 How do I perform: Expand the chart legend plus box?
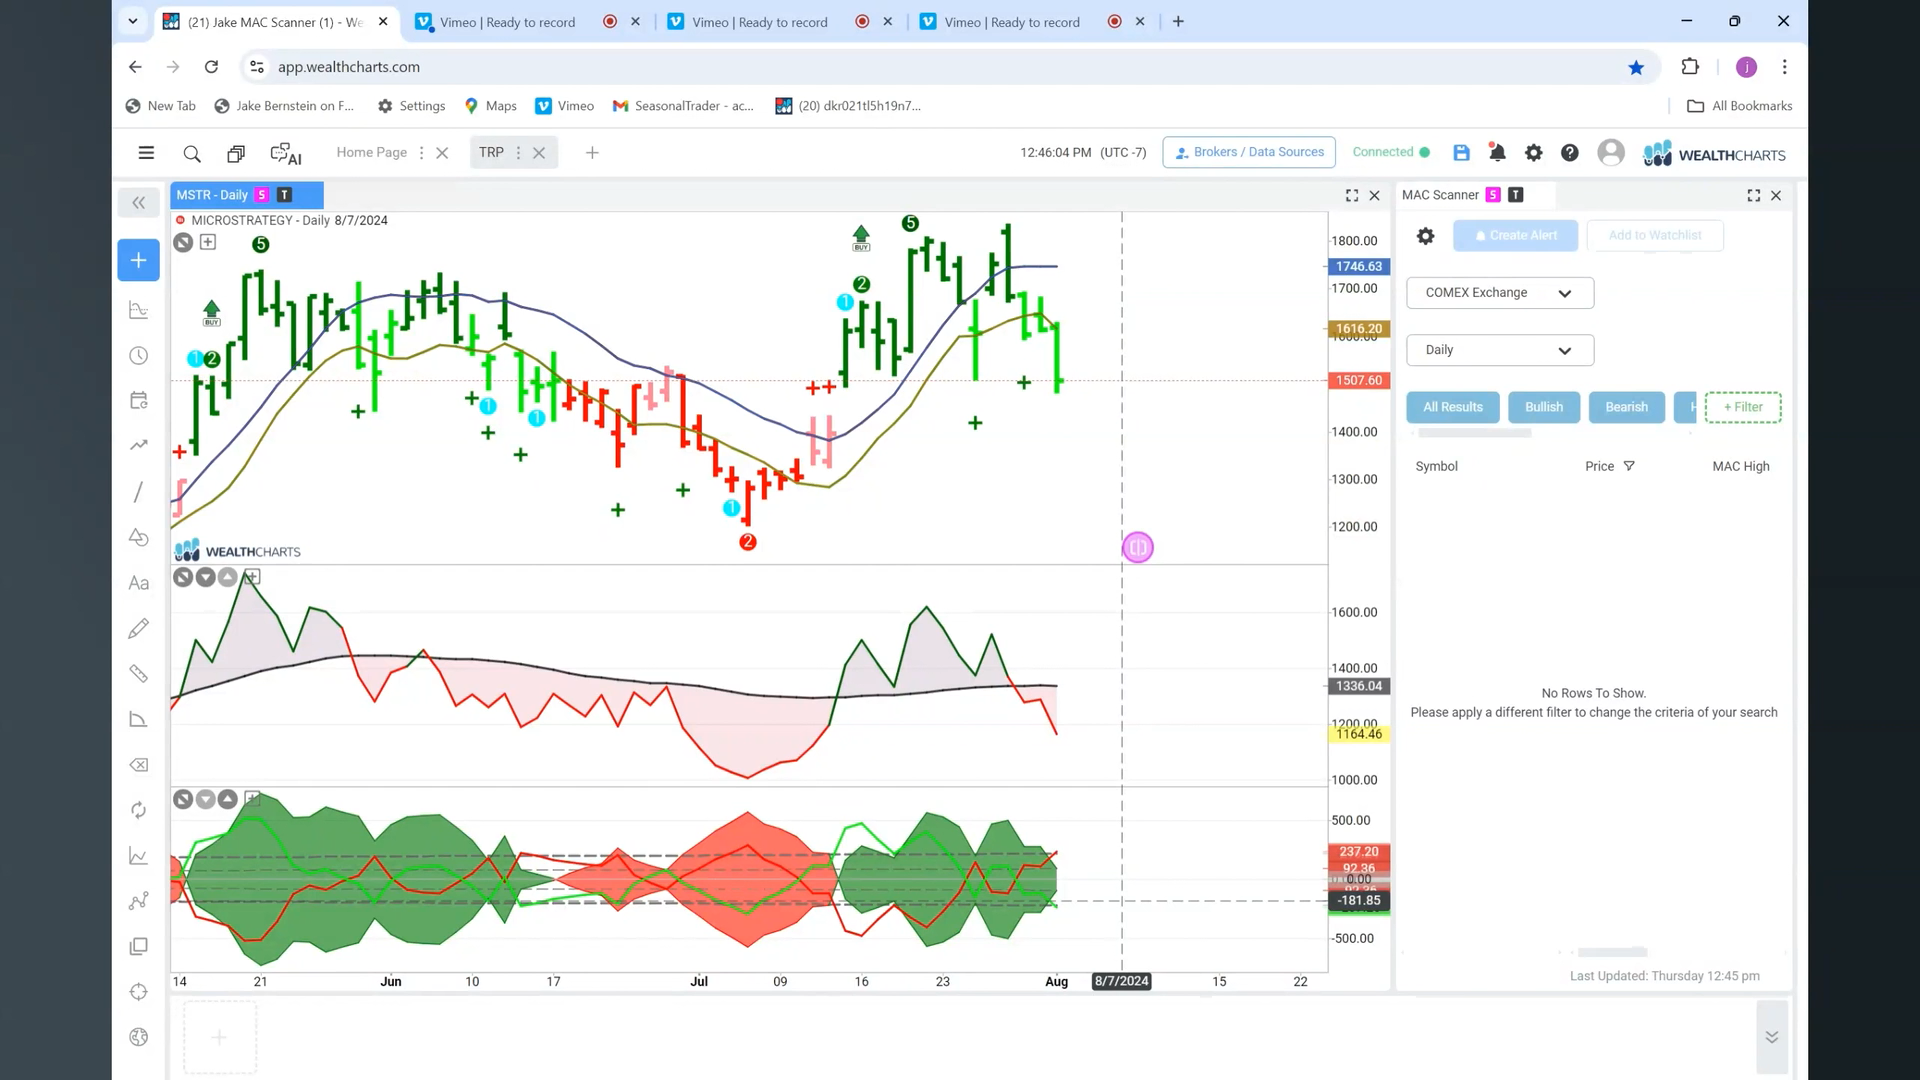208,242
